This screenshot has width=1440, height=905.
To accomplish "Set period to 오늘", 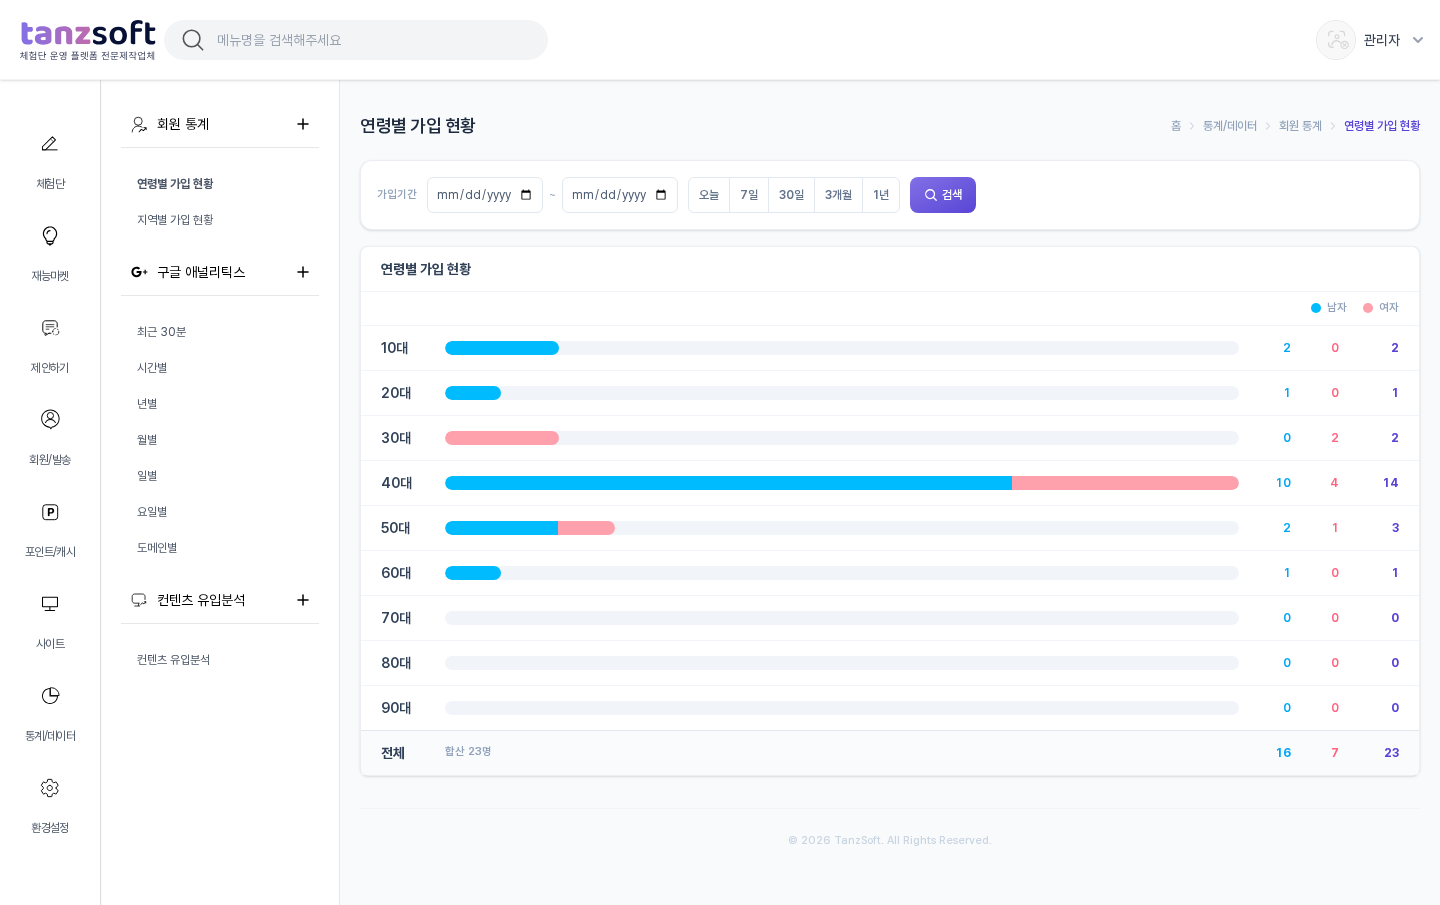I will [709, 195].
